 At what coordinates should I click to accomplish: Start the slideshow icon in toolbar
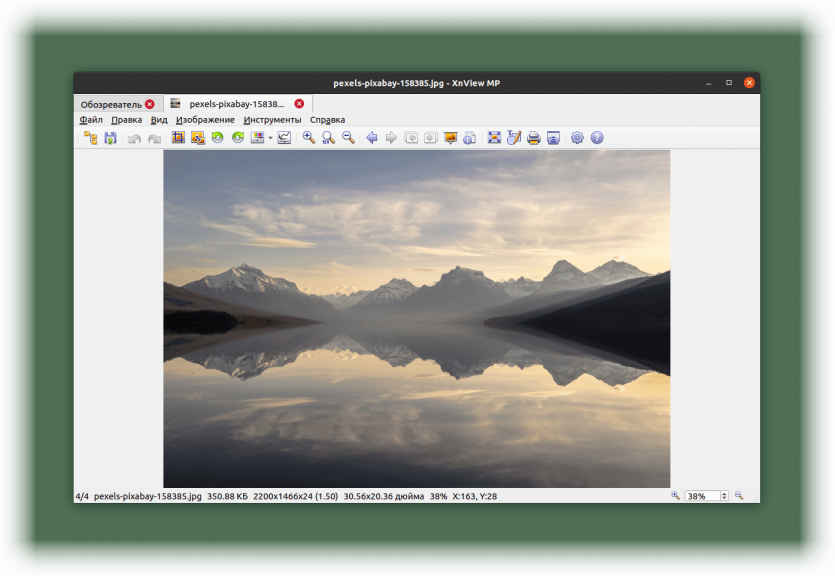451,138
